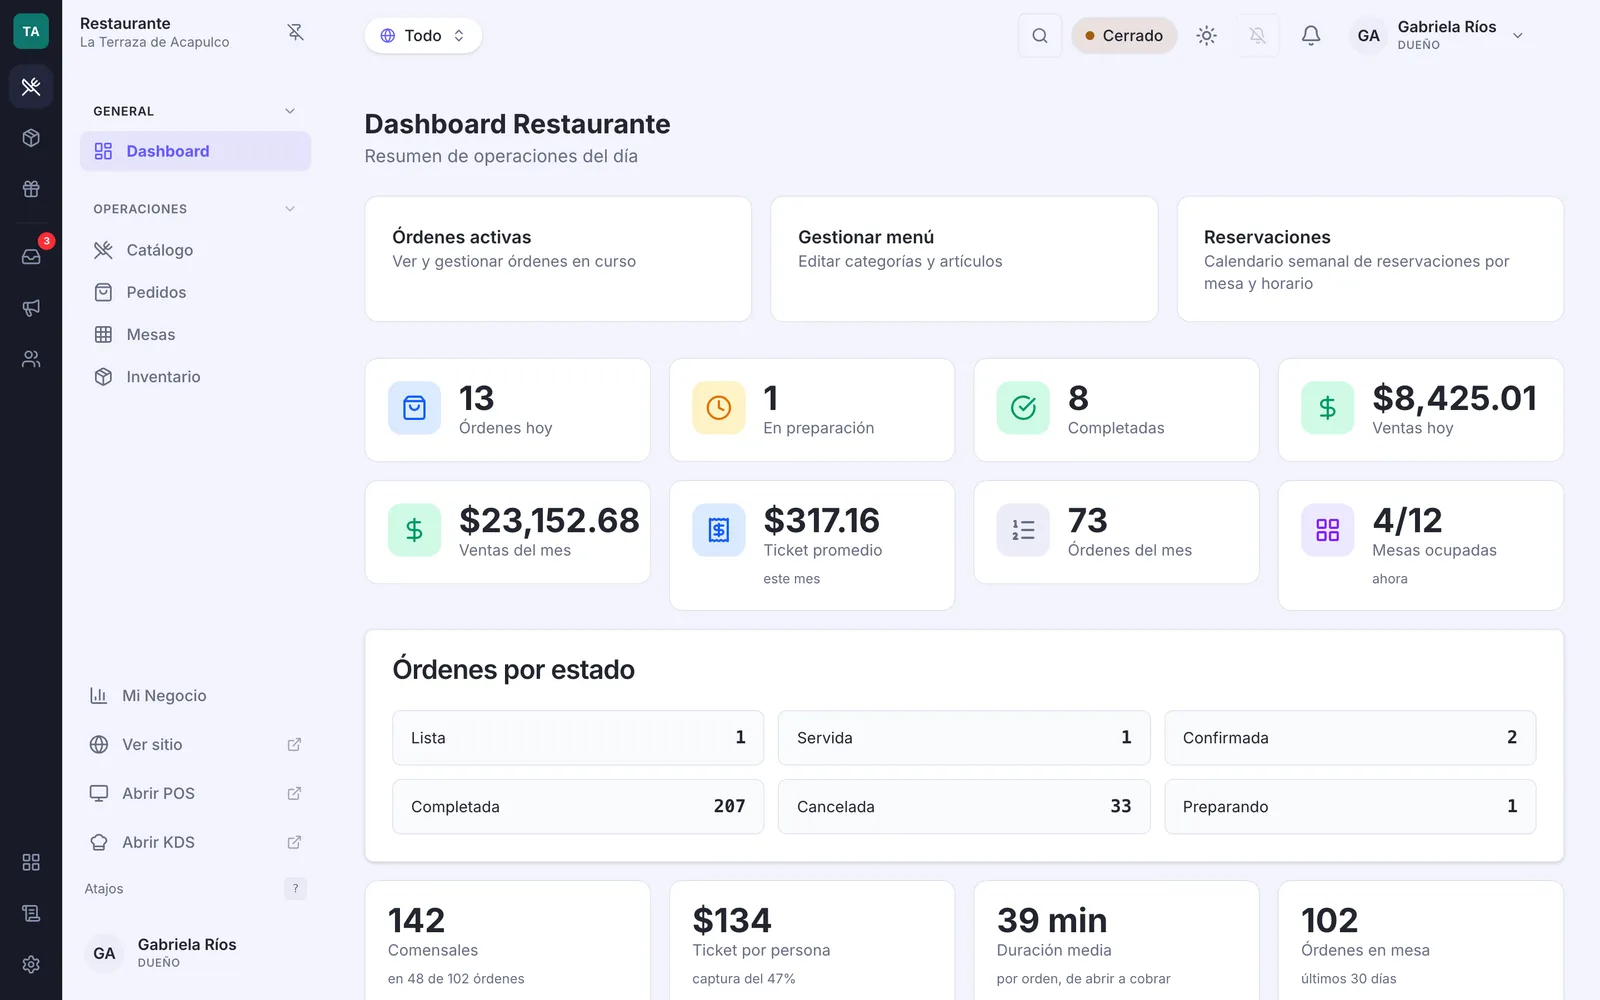The height and width of the screenshot is (1000, 1600).
Task: Click the Atajos question mark help badge
Action: pyautogui.click(x=295, y=888)
